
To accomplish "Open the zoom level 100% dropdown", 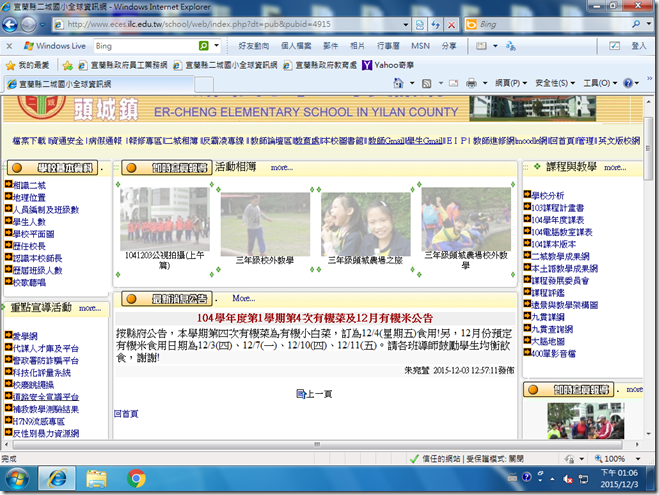I will pos(638,459).
